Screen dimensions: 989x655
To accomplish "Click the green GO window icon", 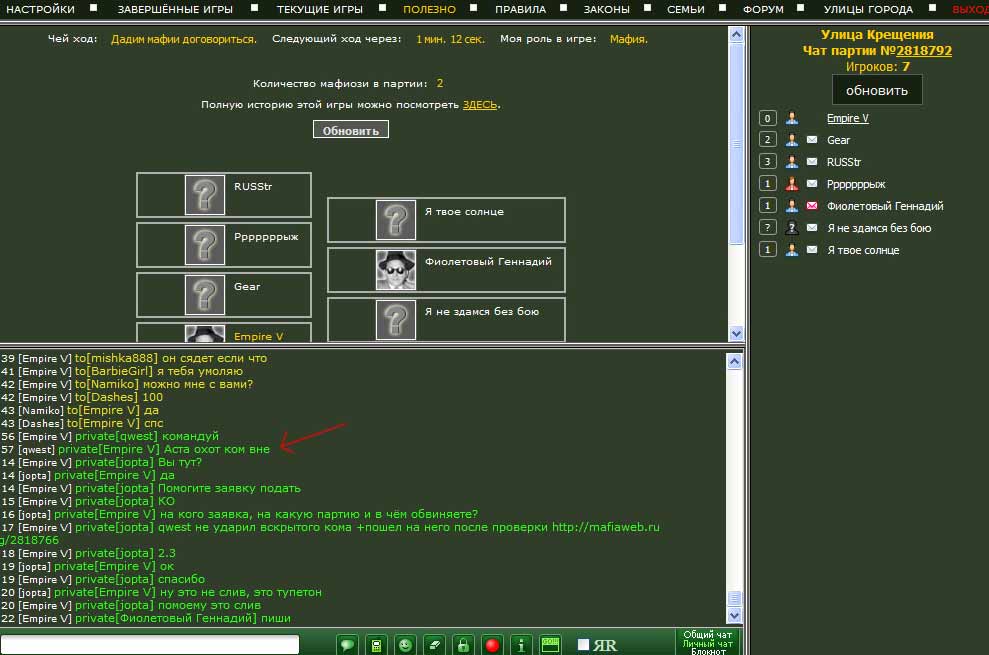I will [x=550, y=645].
